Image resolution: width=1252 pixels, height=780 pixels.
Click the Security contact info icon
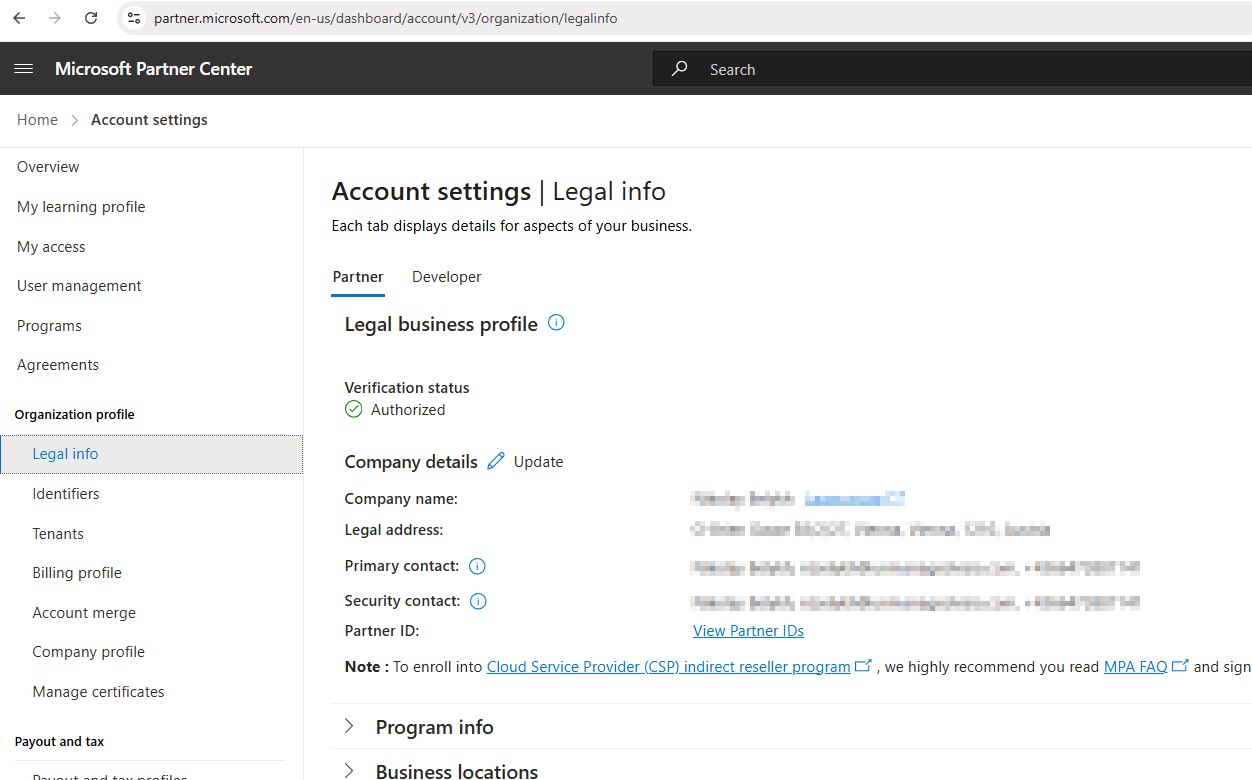click(x=478, y=601)
